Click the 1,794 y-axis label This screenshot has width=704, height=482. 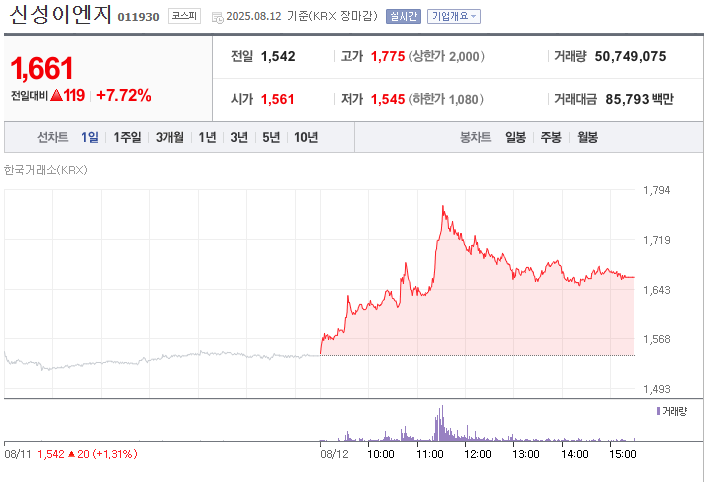click(x=656, y=190)
